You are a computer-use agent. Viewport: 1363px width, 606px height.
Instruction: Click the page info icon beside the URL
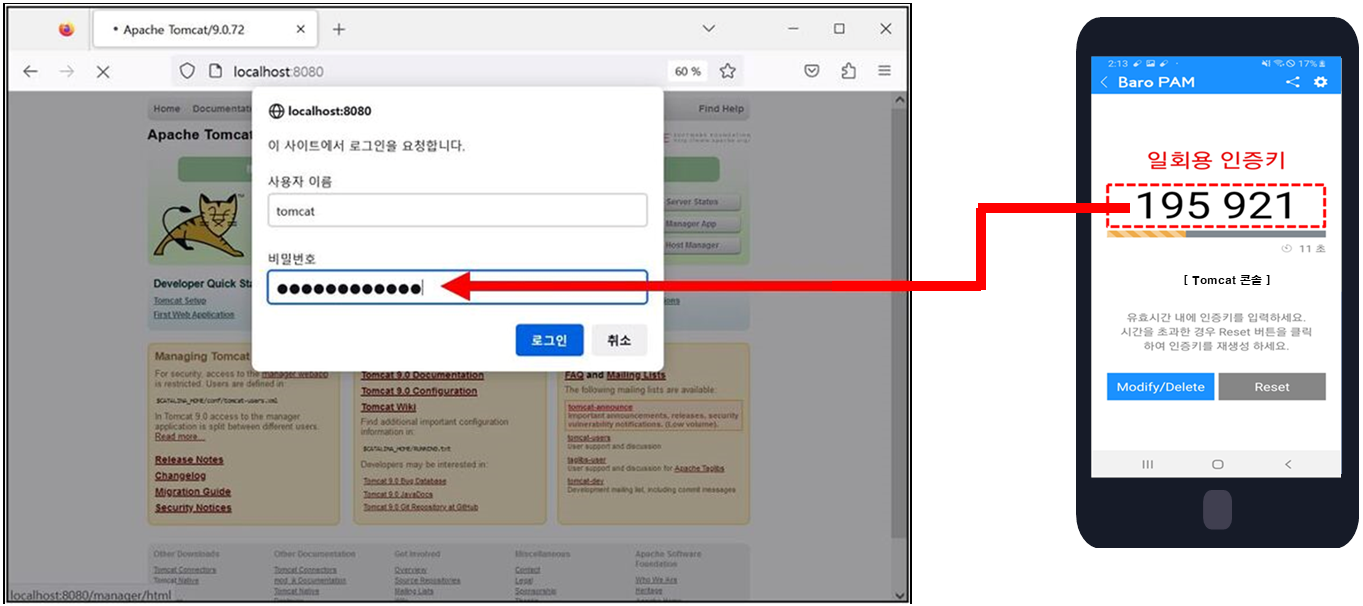pos(214,71)
